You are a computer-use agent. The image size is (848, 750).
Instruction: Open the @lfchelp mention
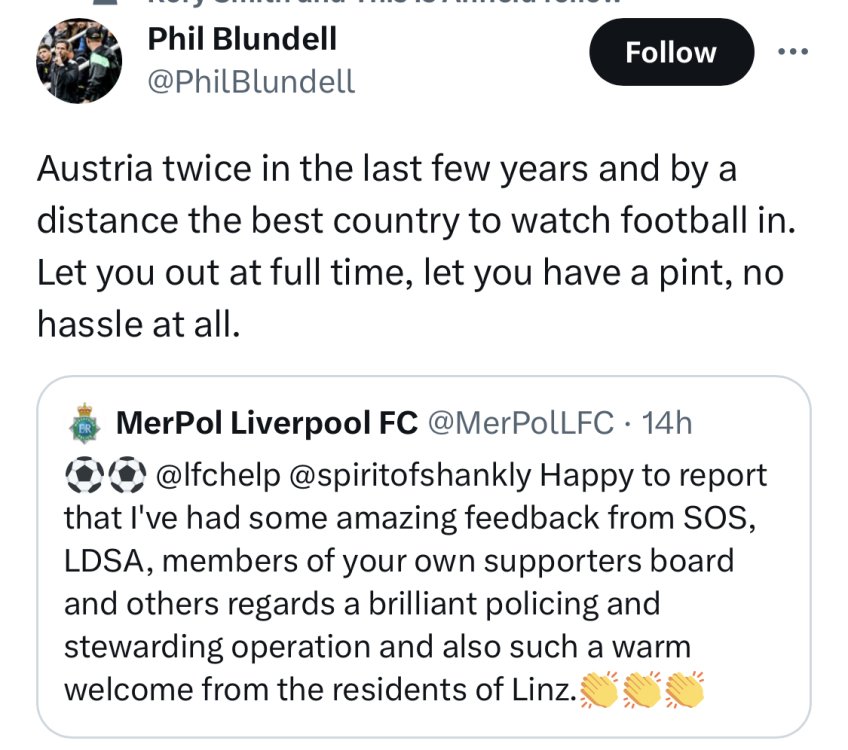[x=219, y=477]
